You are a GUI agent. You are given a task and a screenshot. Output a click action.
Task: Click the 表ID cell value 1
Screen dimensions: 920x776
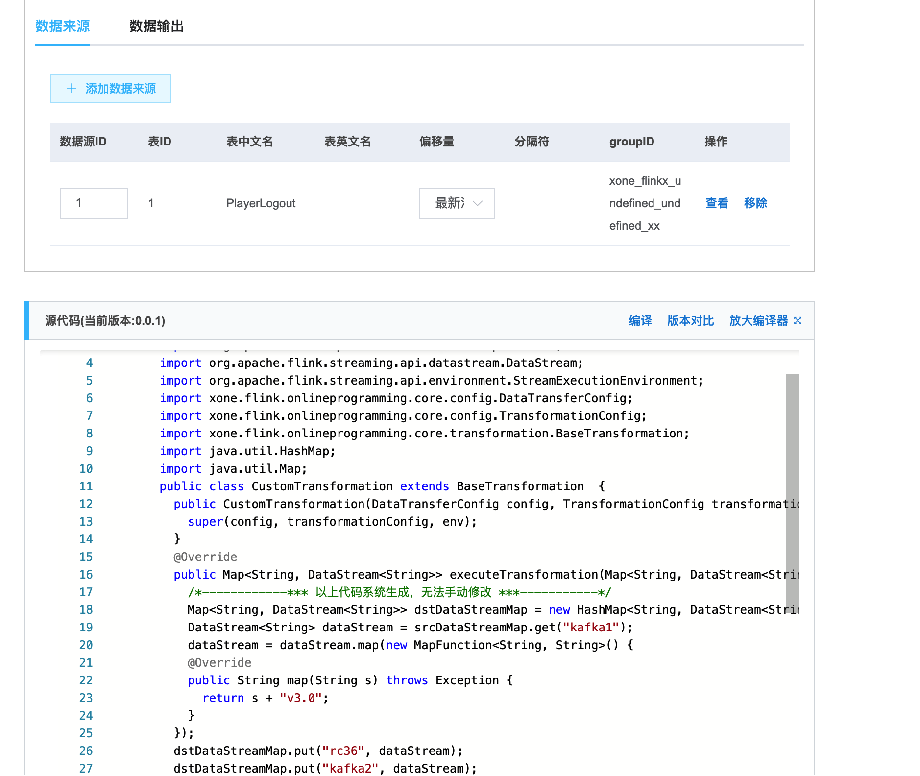(151, 203)
